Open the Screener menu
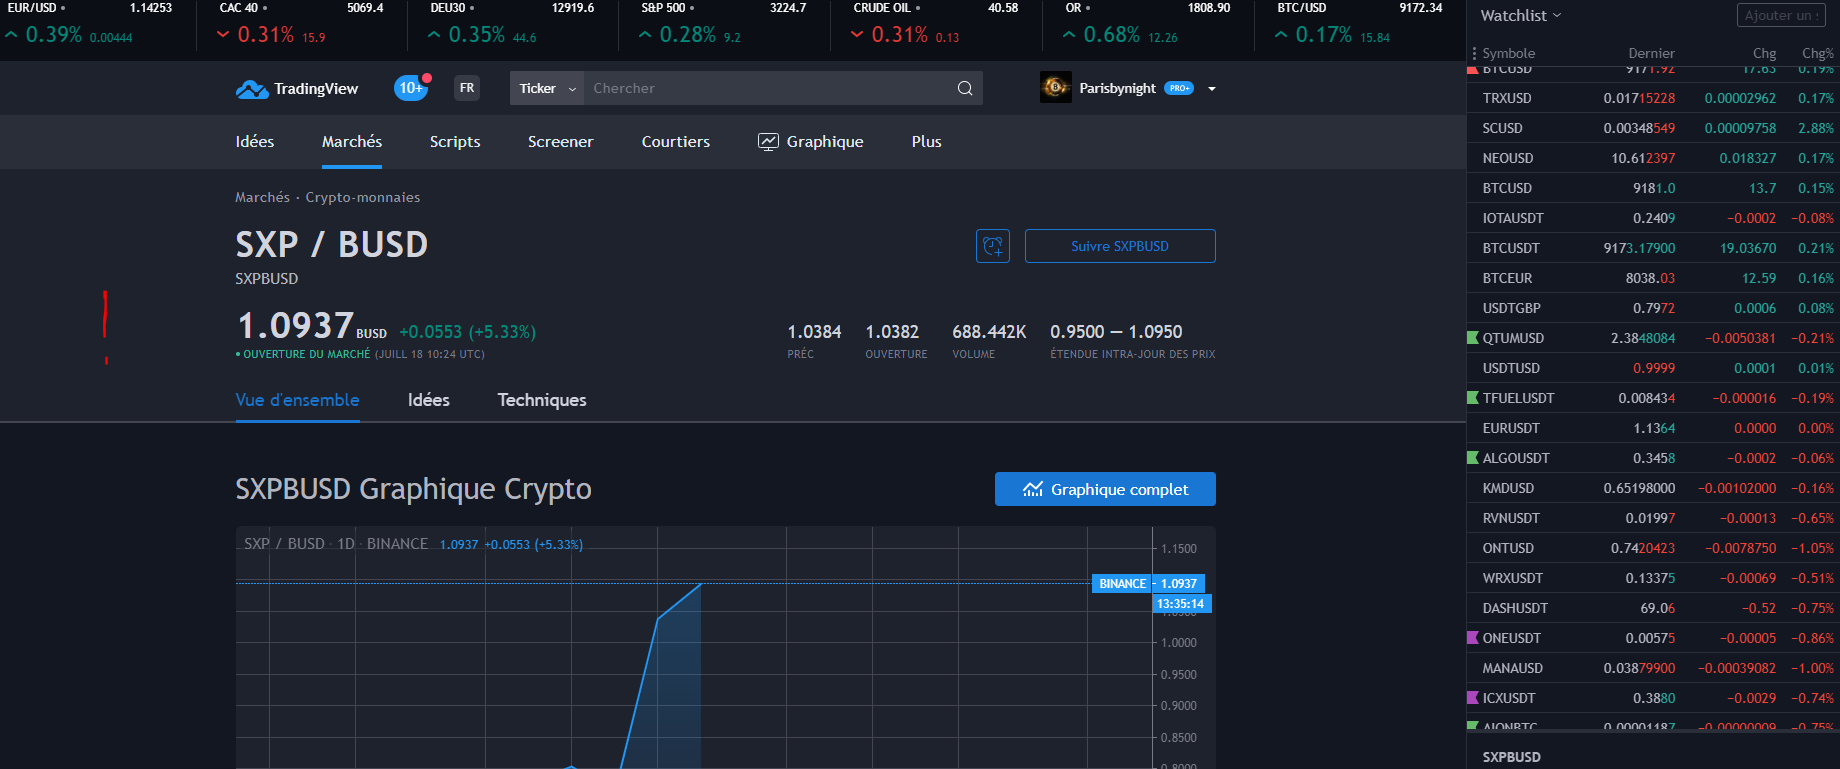This screenshot has height=769, width=1840. pyautogui.click(x=561, y=142)
